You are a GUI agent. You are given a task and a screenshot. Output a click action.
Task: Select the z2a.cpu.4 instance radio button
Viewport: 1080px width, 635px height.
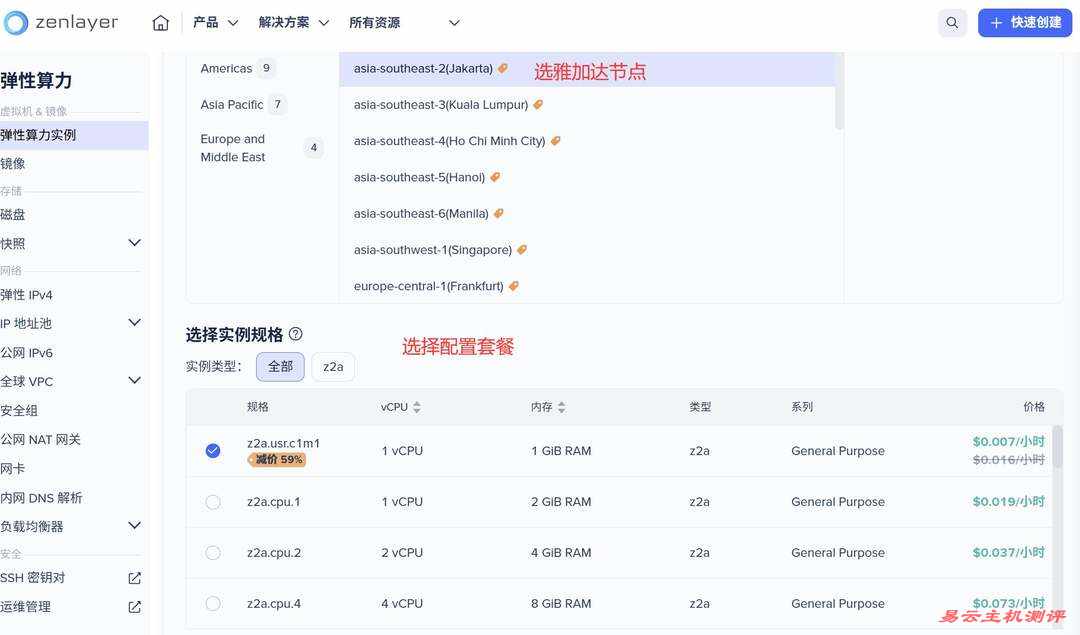(x=212, y=603)
